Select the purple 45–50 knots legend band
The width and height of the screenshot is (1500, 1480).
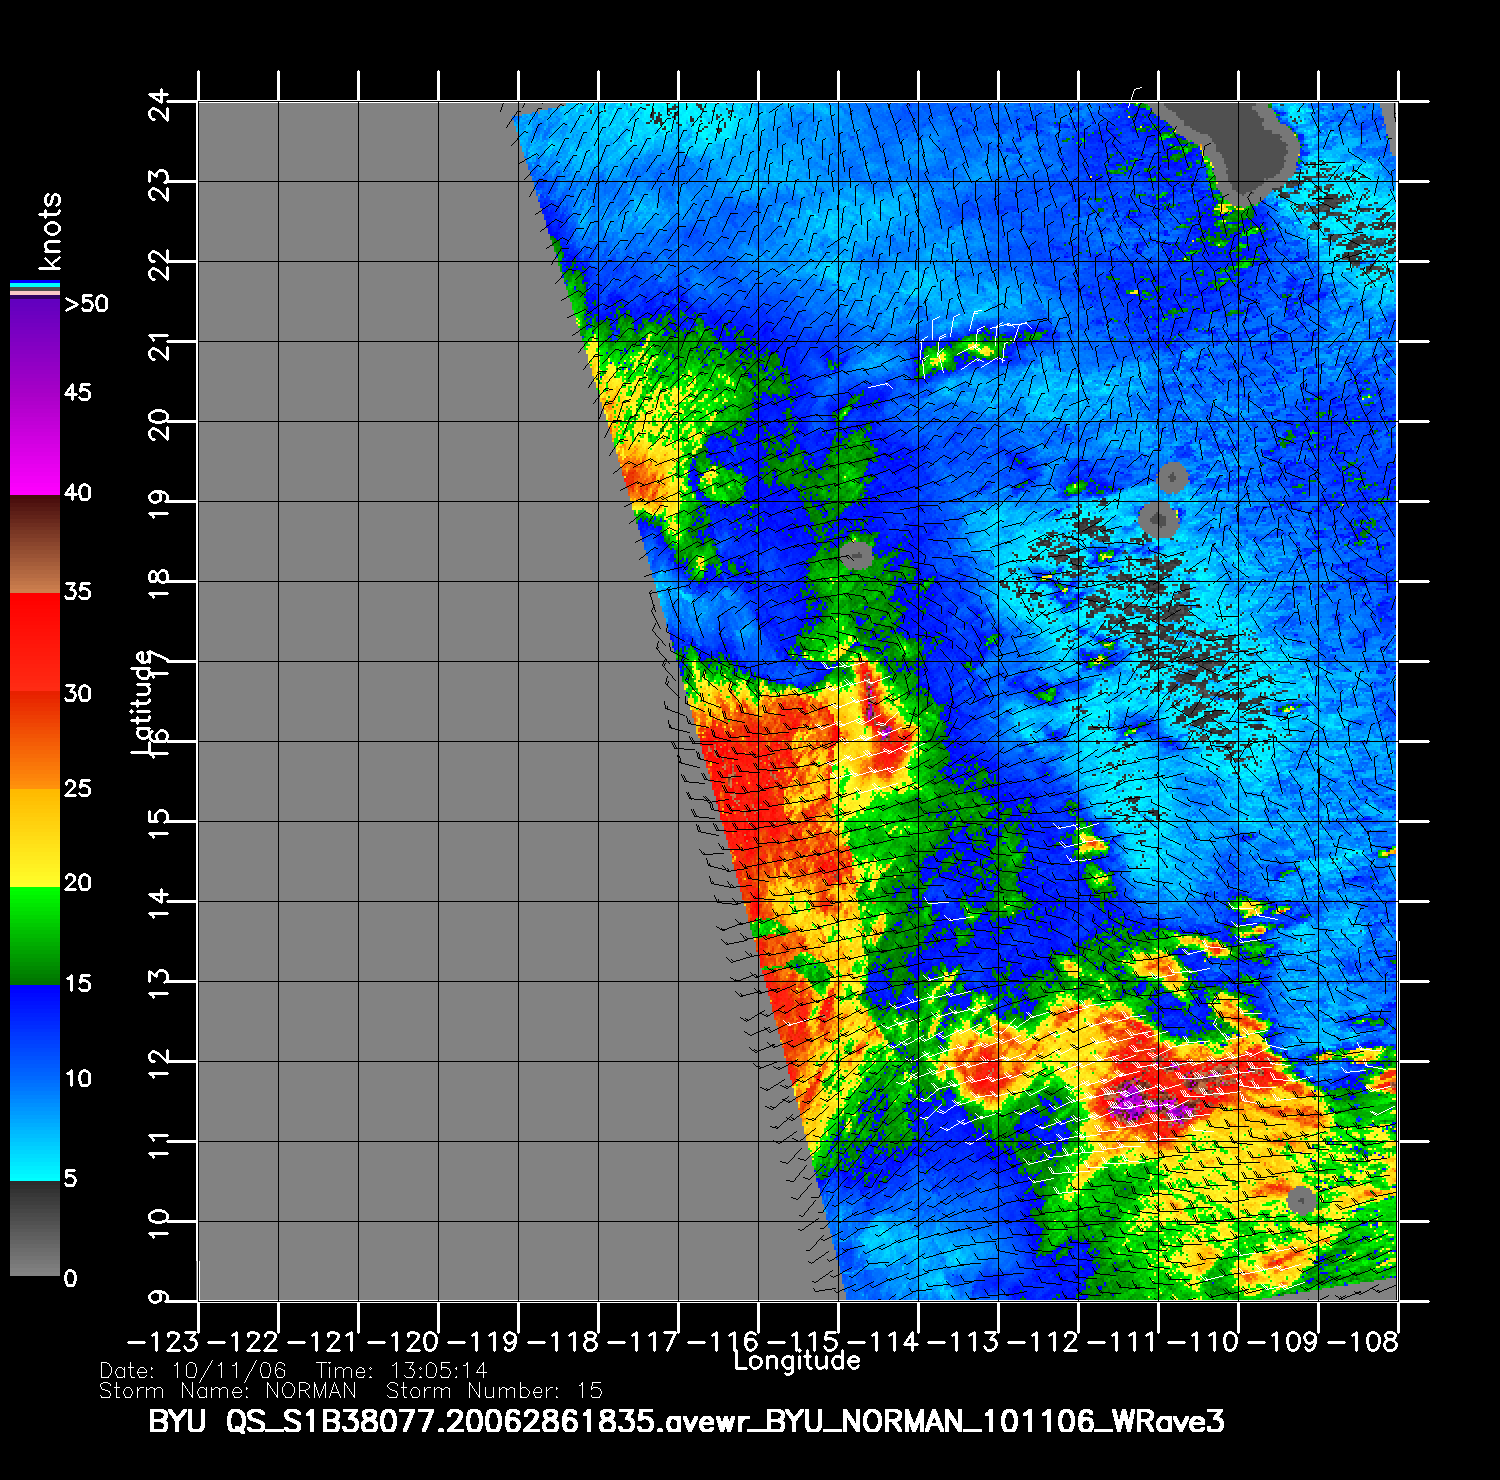(x=35, y=346)
